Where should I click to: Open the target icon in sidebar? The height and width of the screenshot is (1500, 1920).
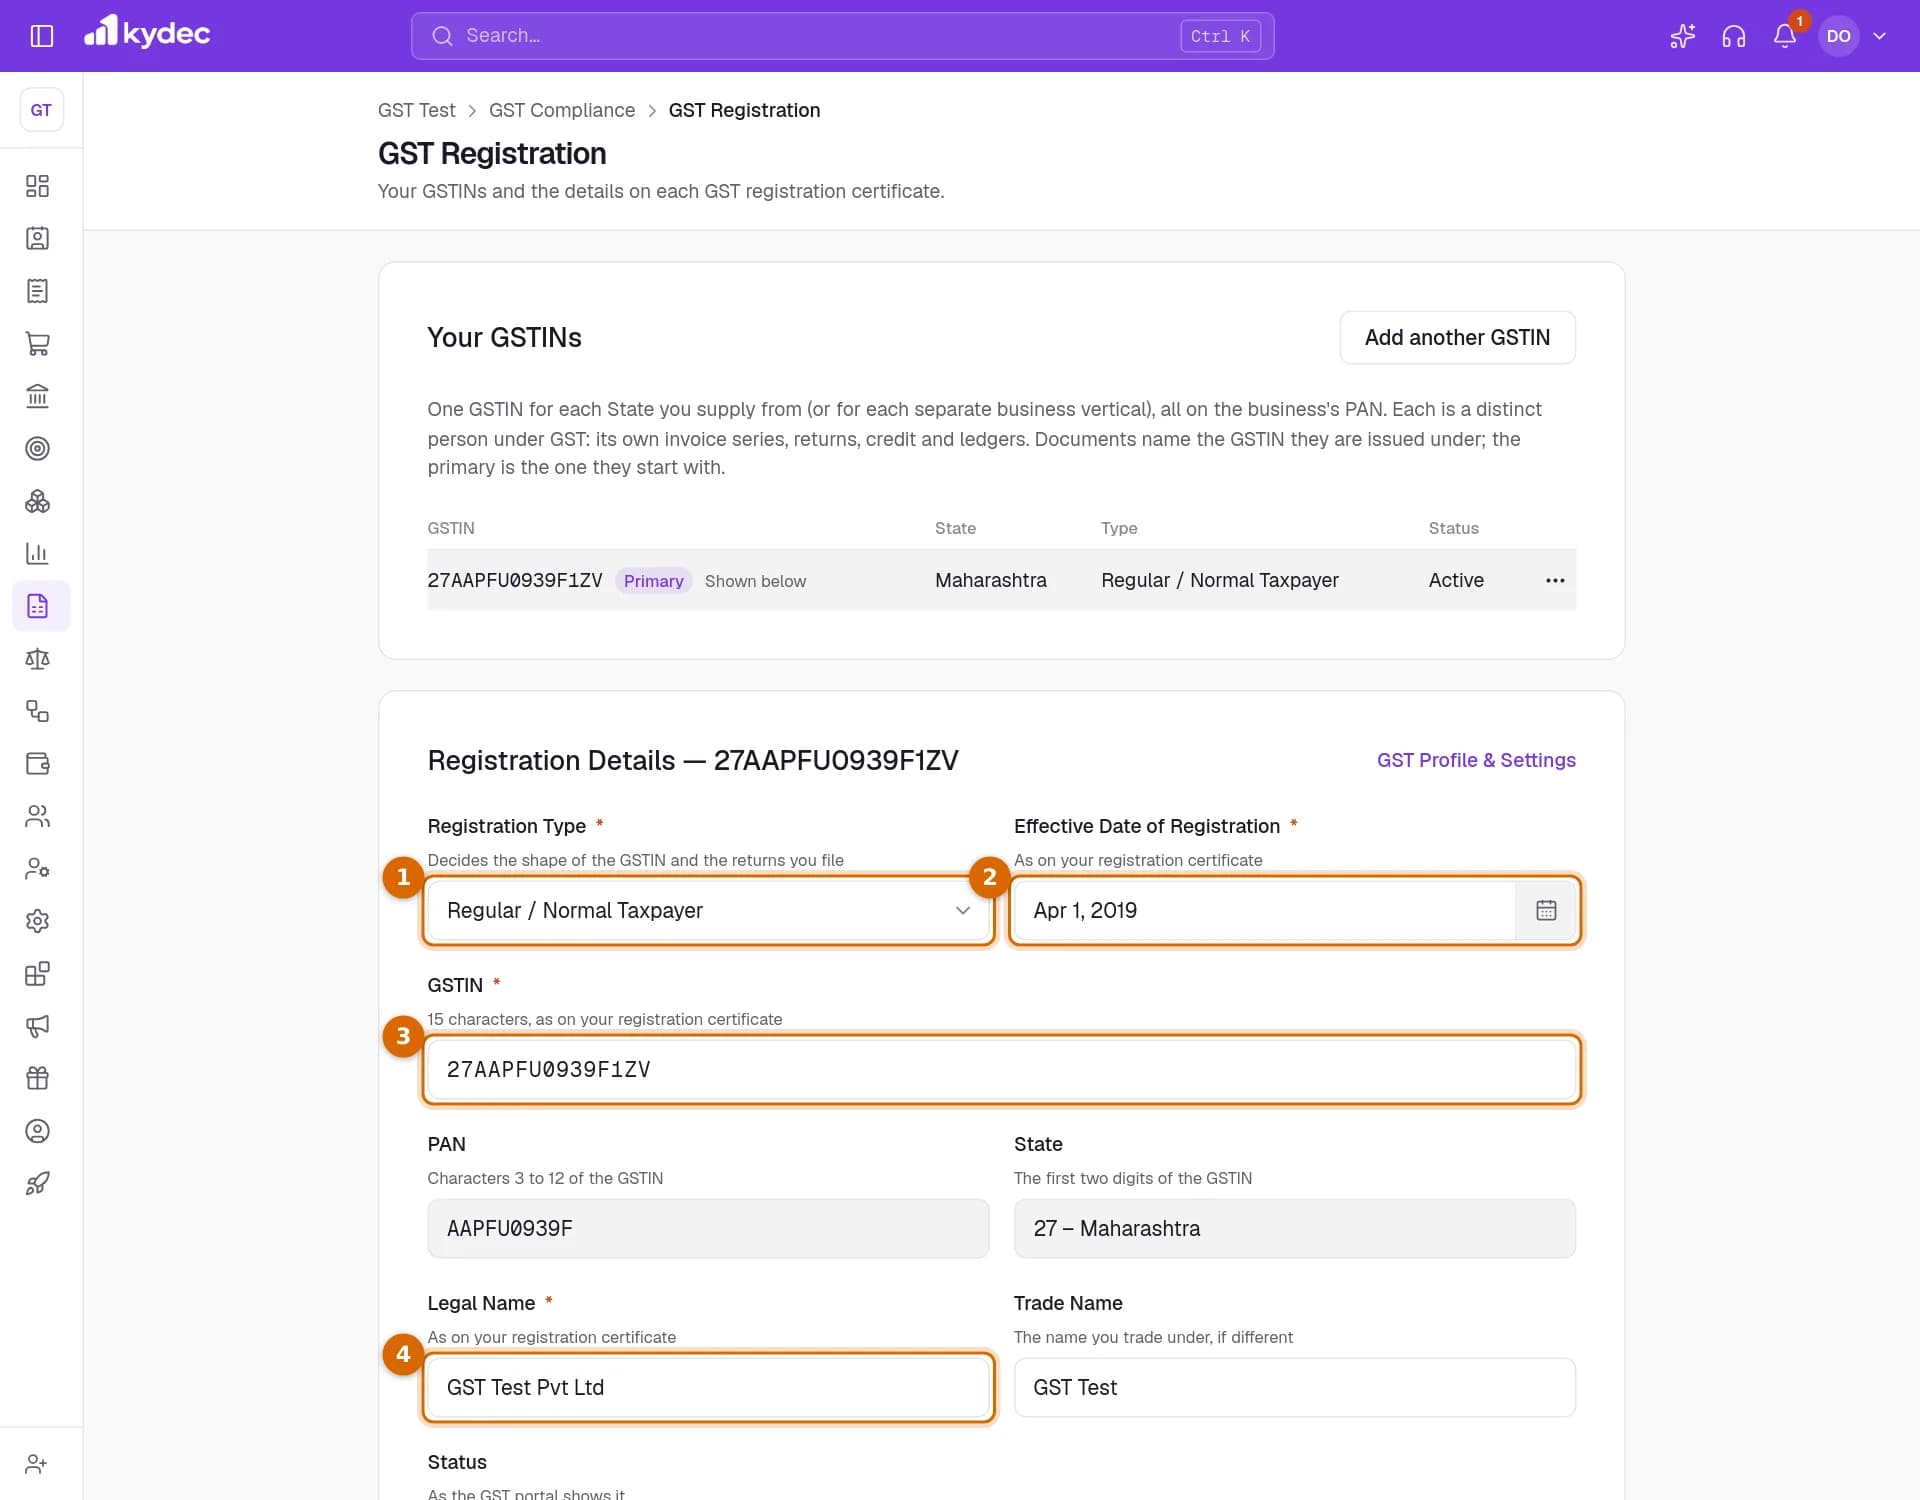tap(37, 448)
